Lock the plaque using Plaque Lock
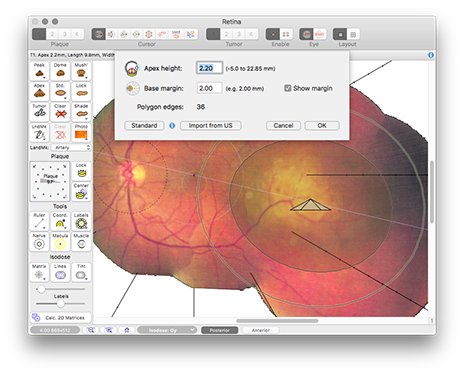This screenshot has width=464, height=375. (81, 171)
